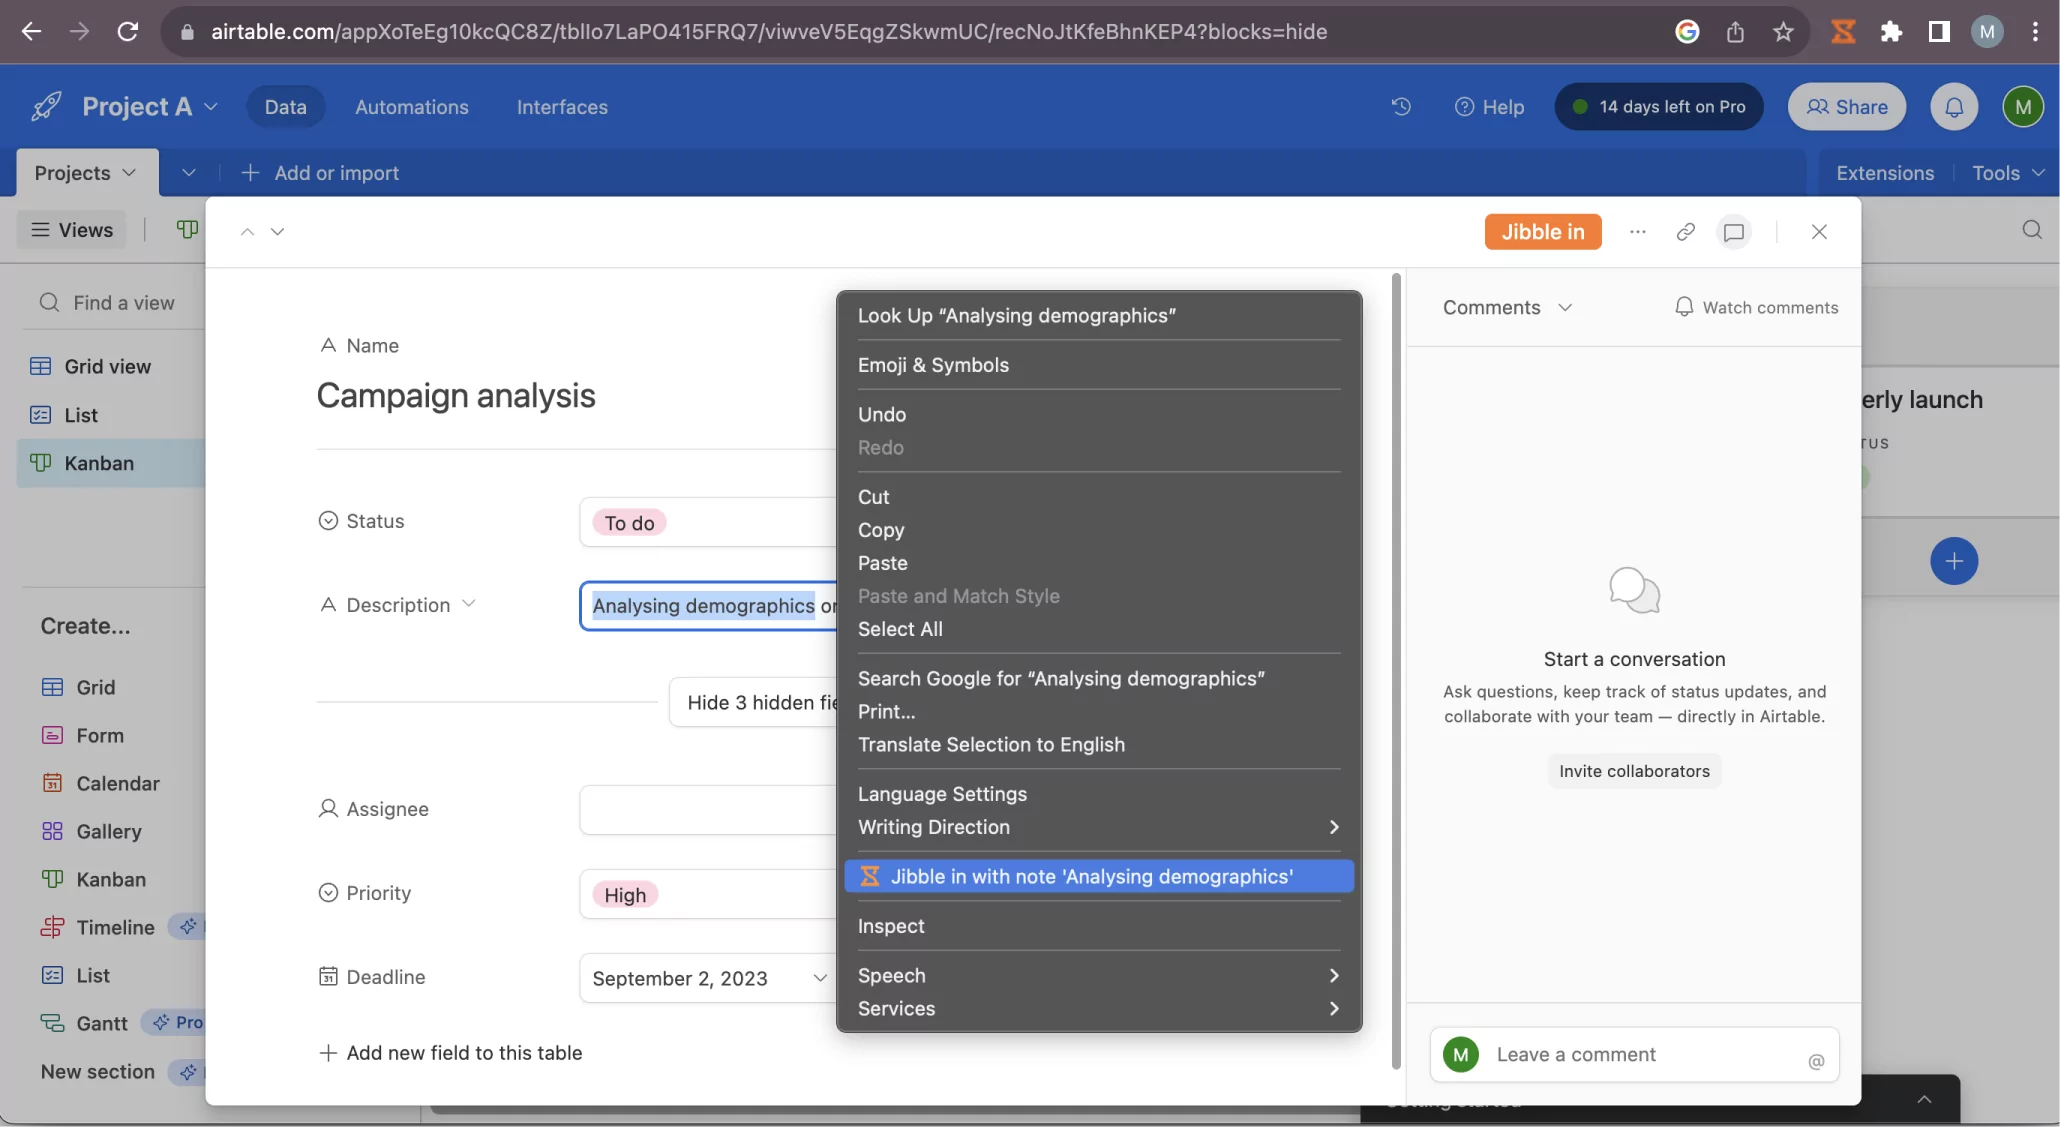The height and width of the screenshot is (1127, 2060).
Task: Click the blue plus add button
Action: 1953,561
